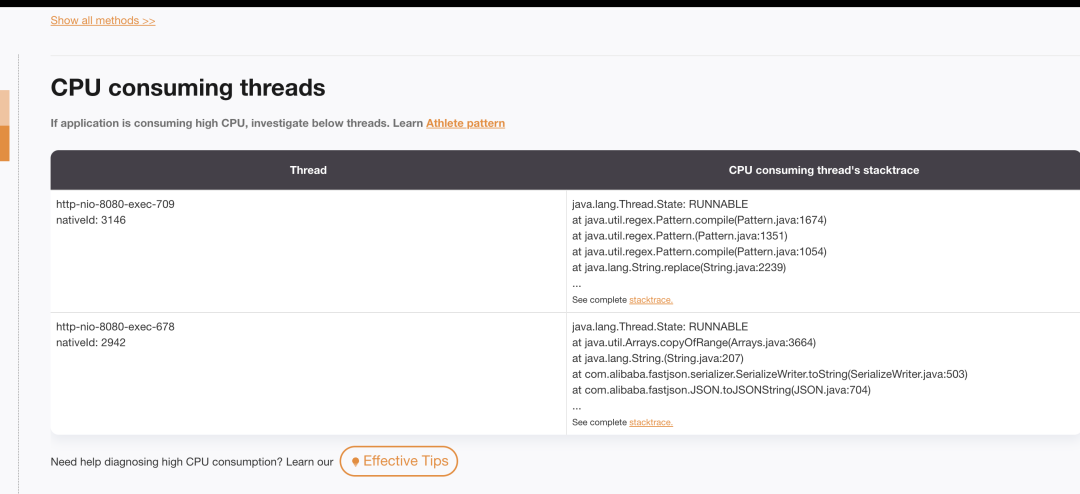Select the dark orange sidebar marker
The height and width of the screenshot is (494, 1080).
[x=4, y=143]
